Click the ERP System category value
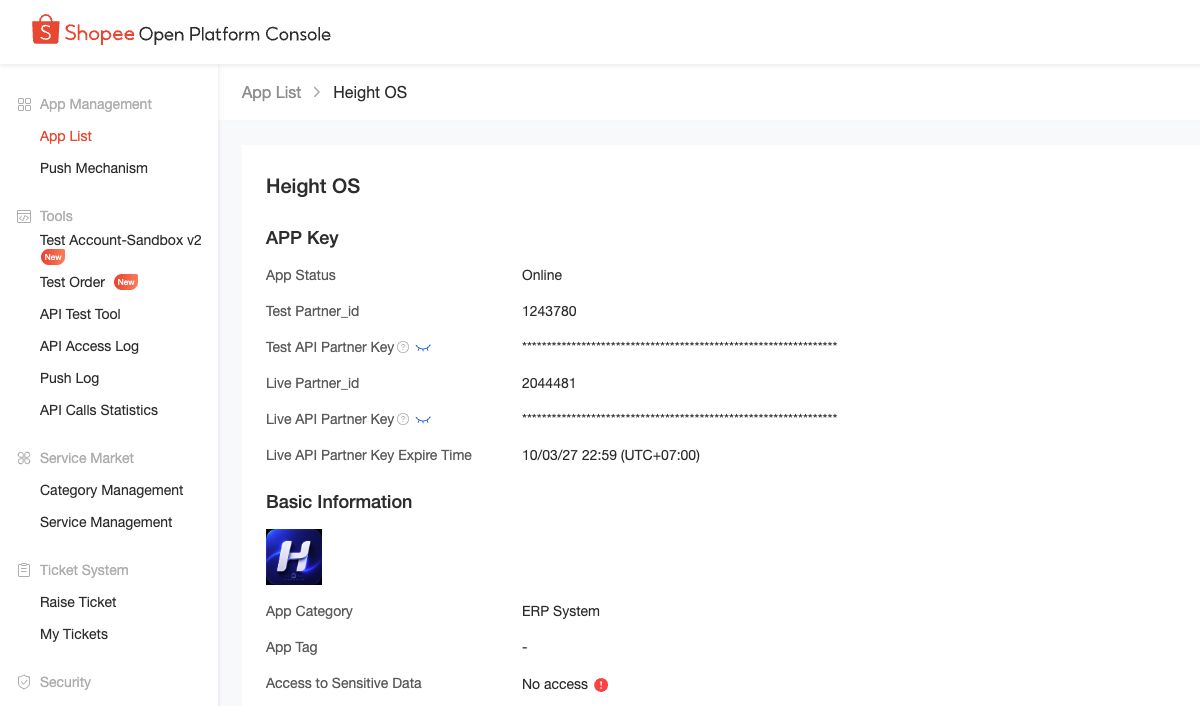The width and height of the screenshot is (1200, 706). coord(561,611)
